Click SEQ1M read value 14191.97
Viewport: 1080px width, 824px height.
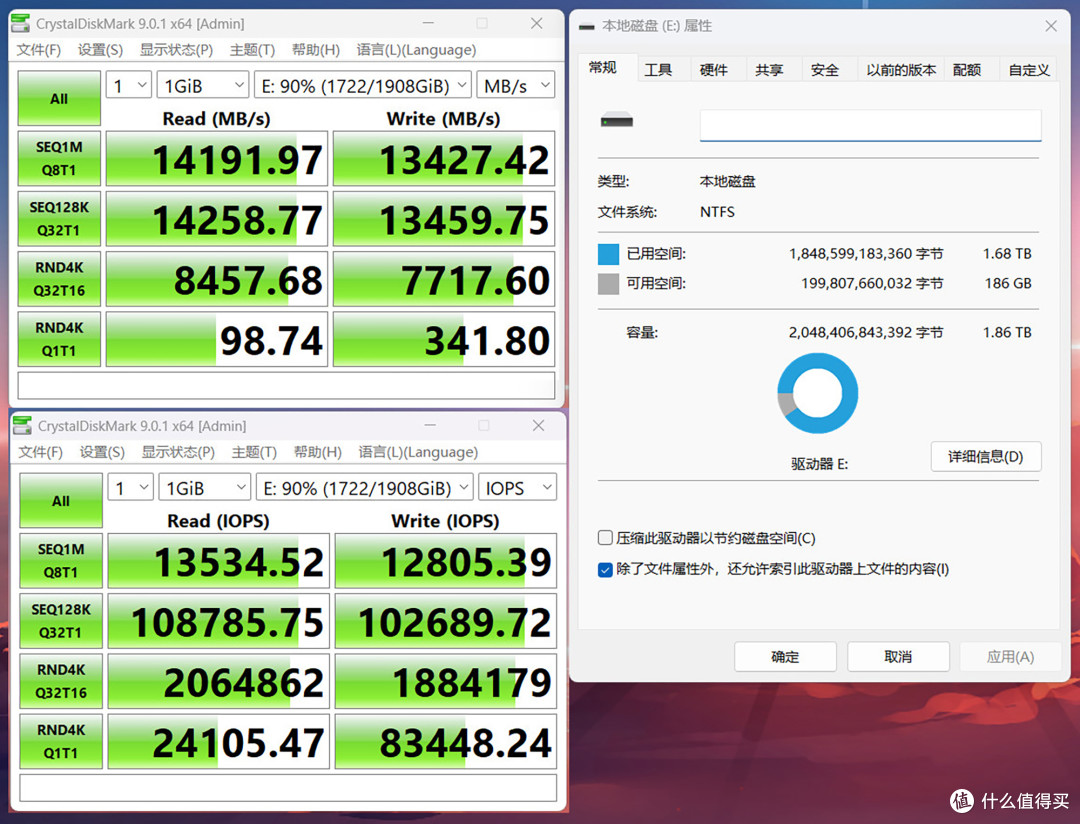click(x=217, y=158)
